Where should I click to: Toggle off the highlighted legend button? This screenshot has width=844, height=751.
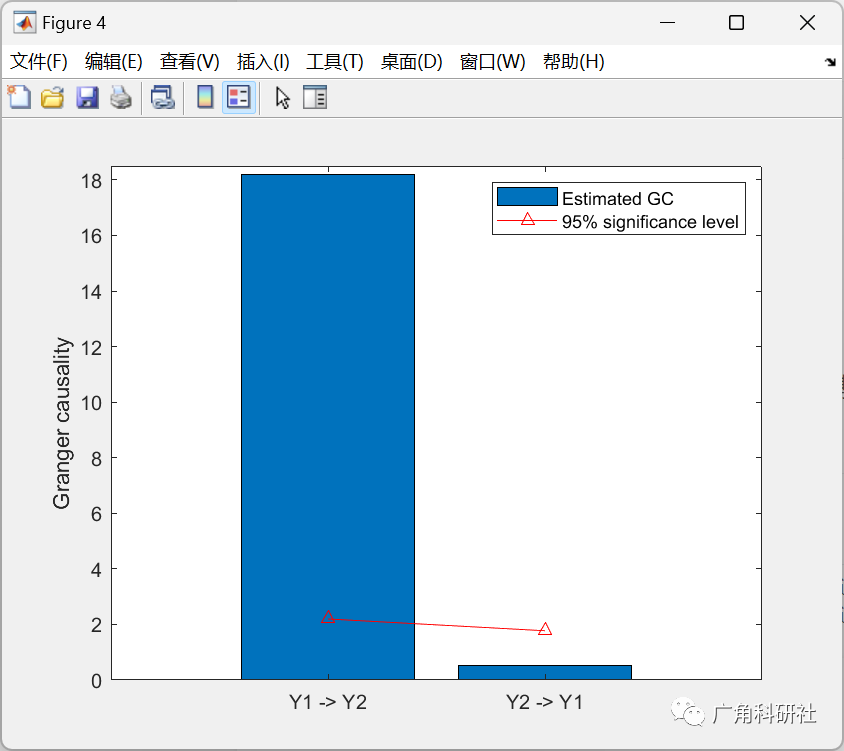pyautogui.click(x=237, y=97)
